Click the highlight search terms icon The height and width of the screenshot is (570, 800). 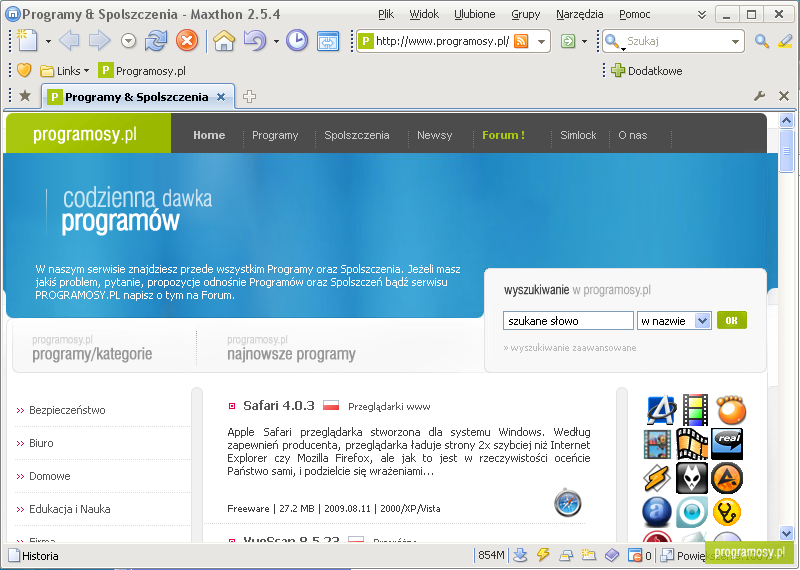pyautogui.click(x=786, y=41)
